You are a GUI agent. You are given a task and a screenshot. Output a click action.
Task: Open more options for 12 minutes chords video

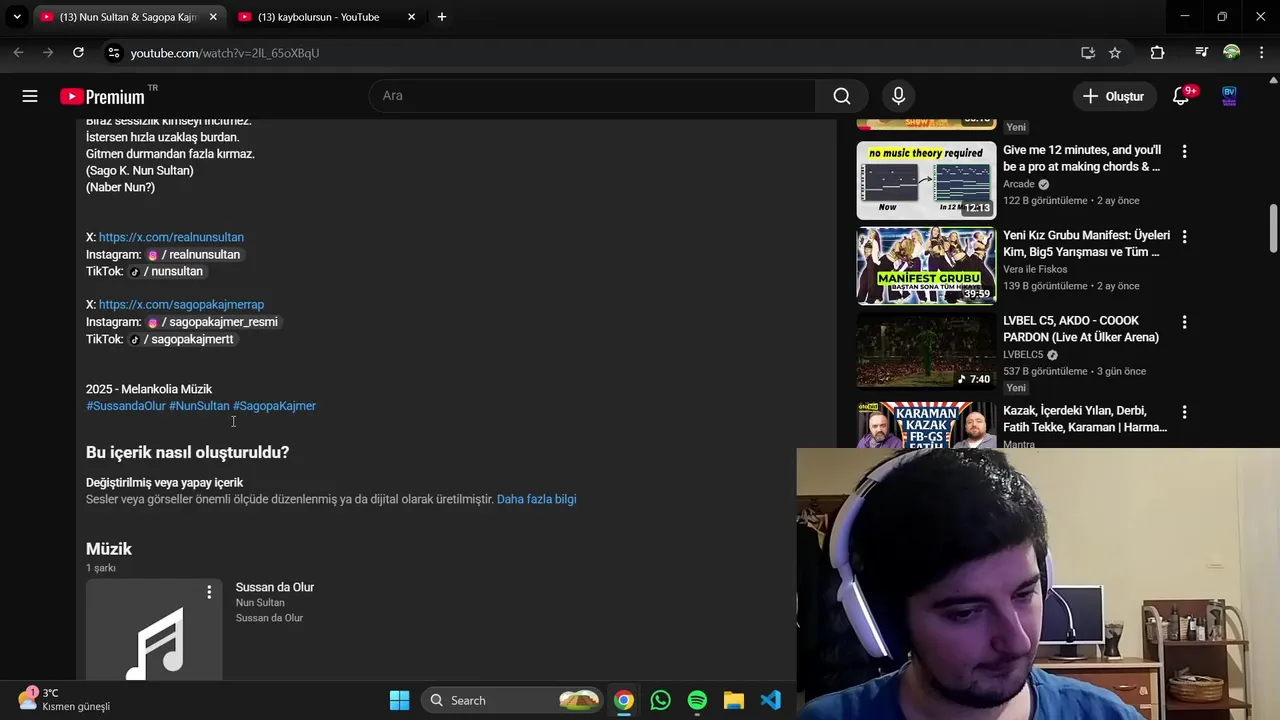pos(1184,152)
